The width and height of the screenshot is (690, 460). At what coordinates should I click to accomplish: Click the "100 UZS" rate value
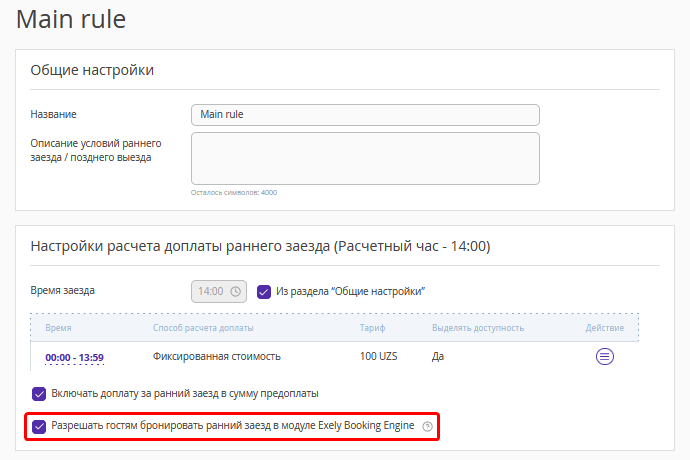tap(378, 356)
